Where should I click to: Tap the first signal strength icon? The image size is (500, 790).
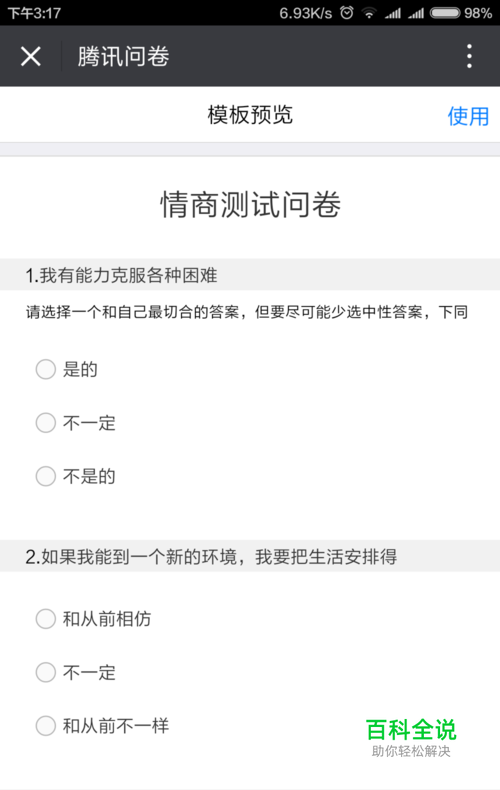point(393,13)
